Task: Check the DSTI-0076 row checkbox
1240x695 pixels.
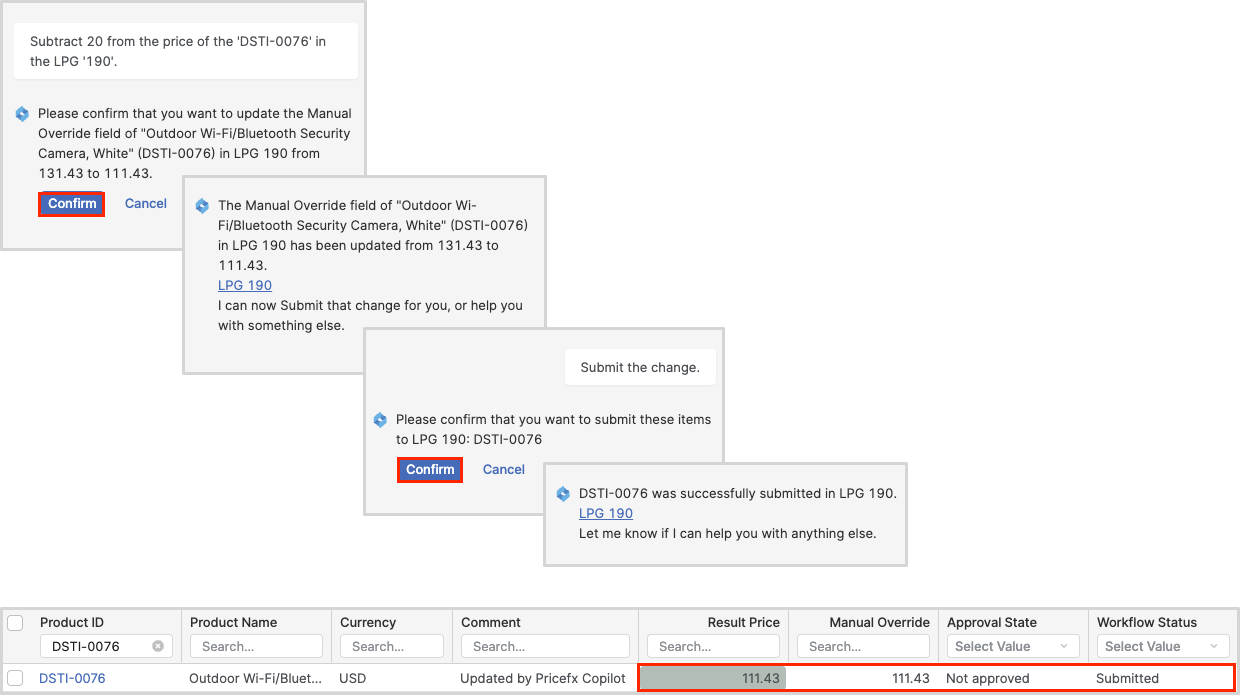Action: (x=16, y=678)
